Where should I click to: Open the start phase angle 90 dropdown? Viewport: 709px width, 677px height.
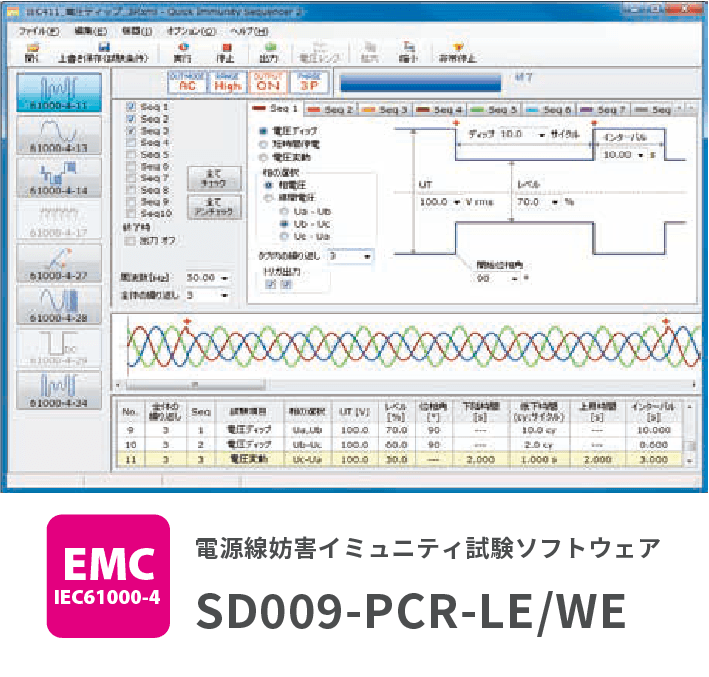coord(515,279)
